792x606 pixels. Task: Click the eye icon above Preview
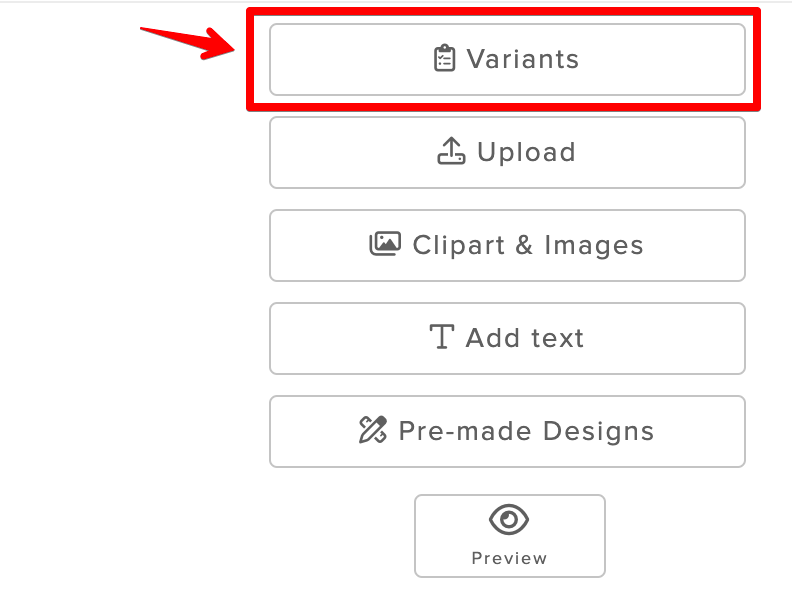coord(509,519)
